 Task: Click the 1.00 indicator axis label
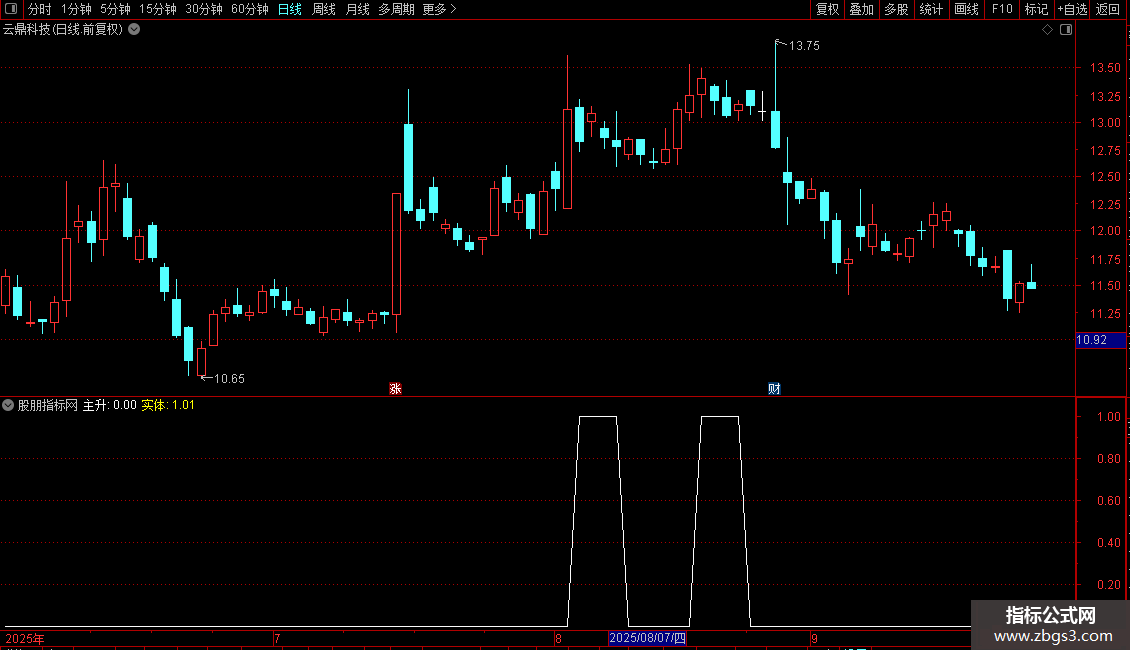1108,417
